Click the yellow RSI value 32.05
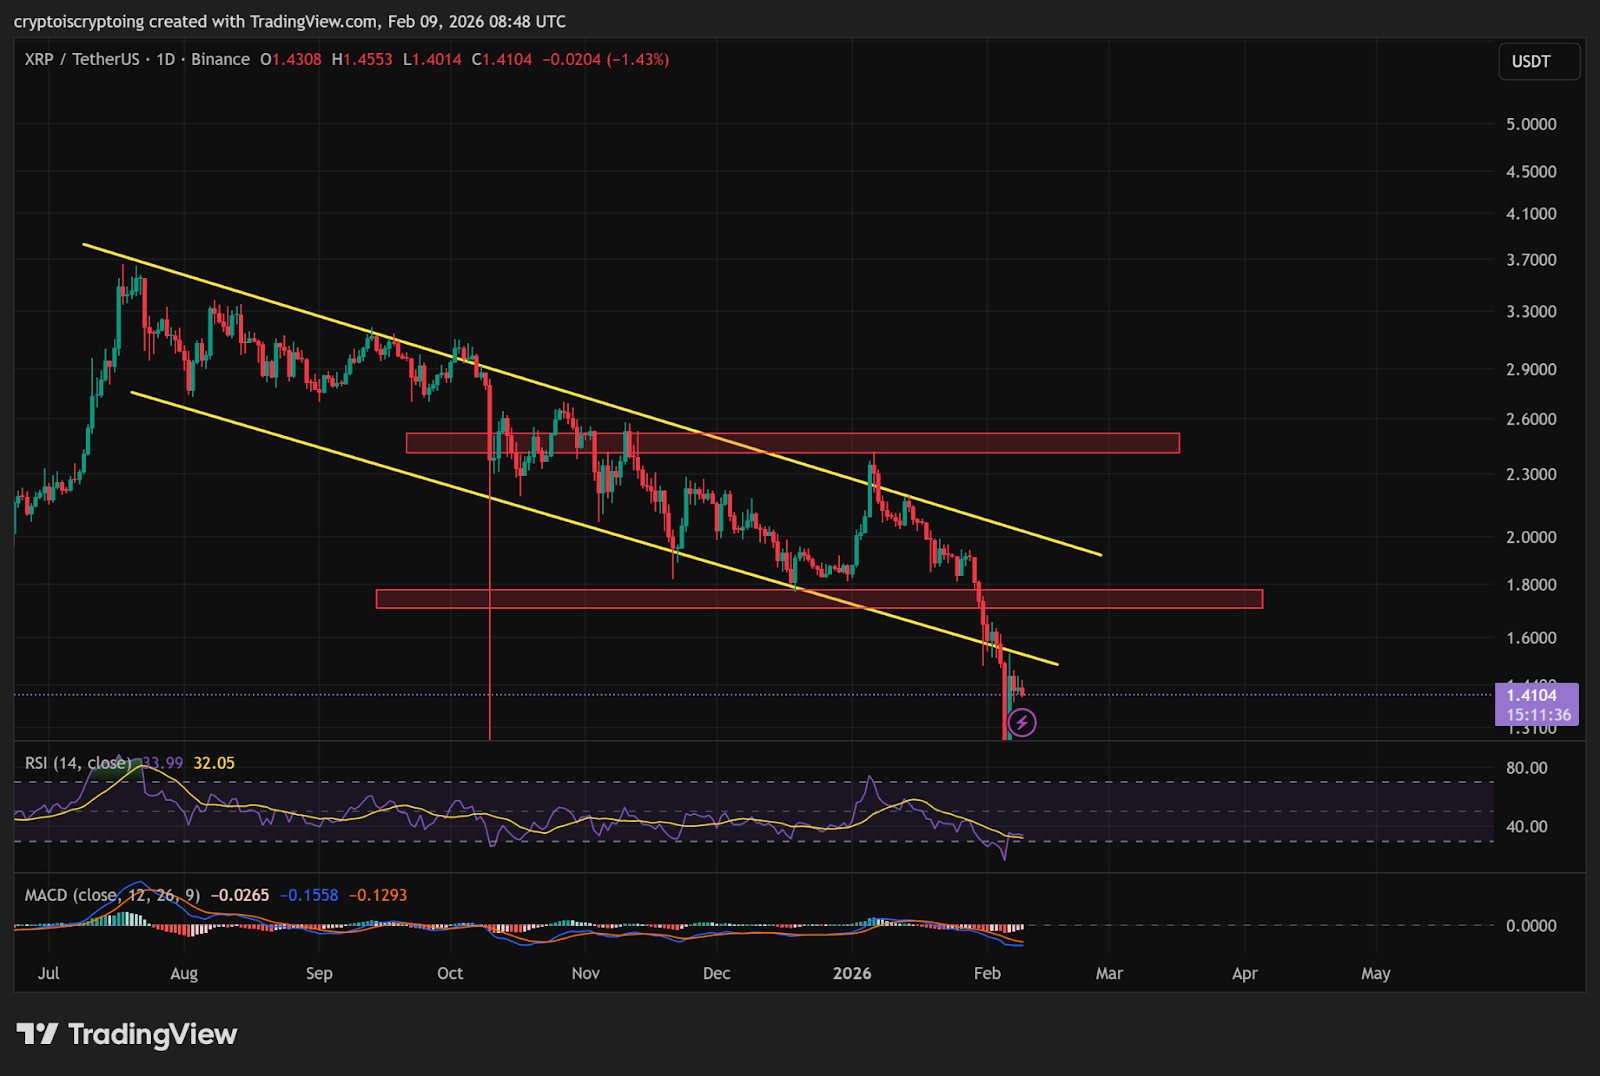 (214, 763)
